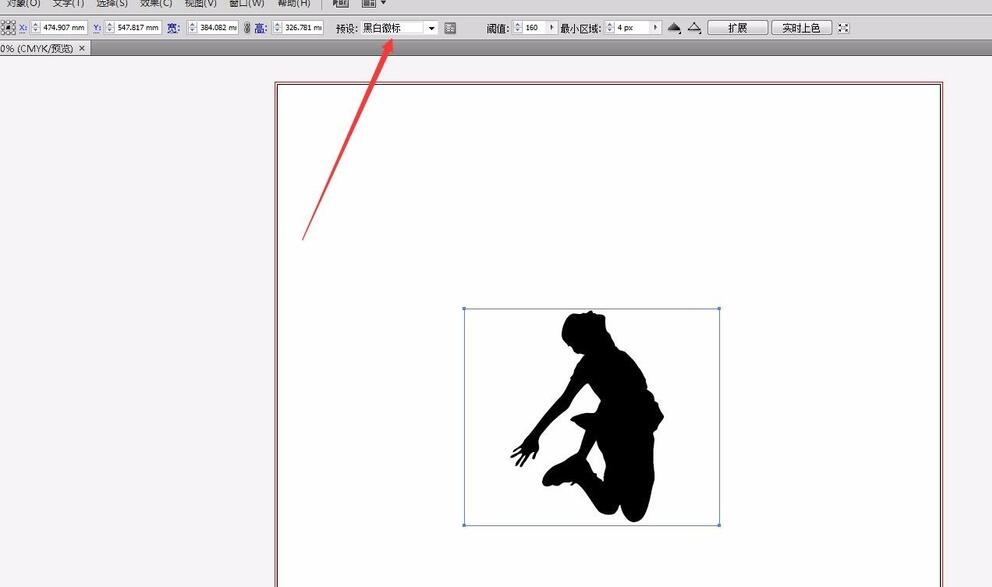
Task: Click the X value field 474.907 mm
Action: click(x=64, y=28)
